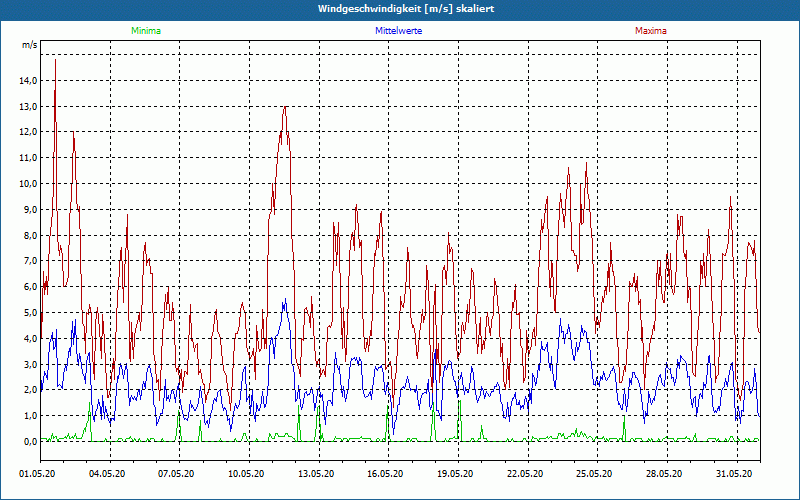The width and height of the screenshot is (800, 500).
Task: Click the 10.05.20 date label
Action: (x=246, y=474)
